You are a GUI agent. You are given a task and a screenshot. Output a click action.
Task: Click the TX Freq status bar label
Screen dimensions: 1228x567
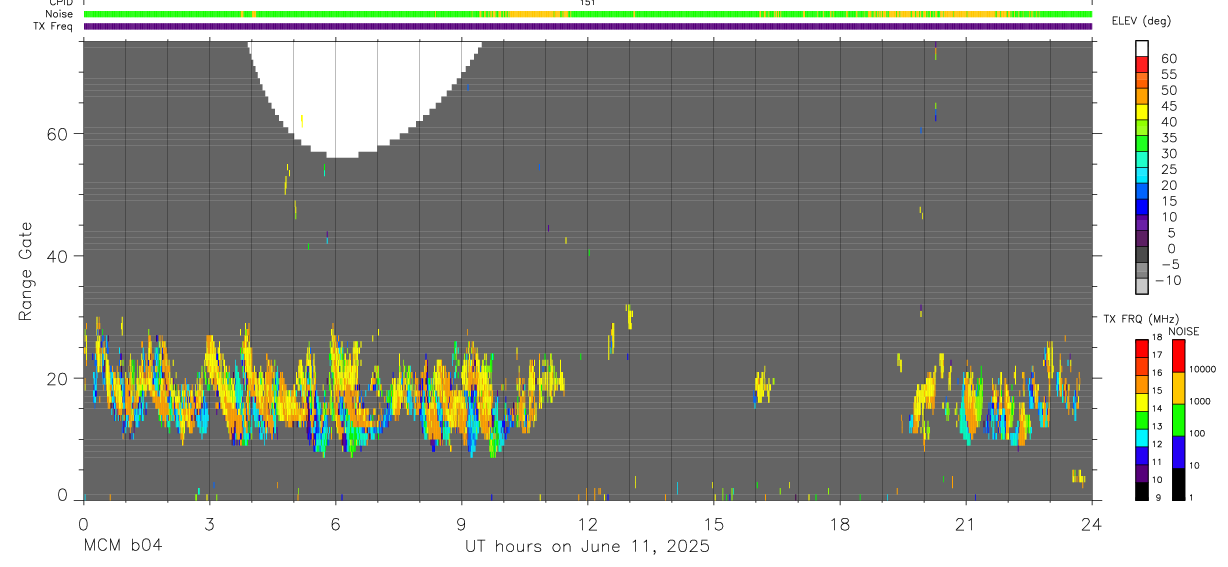pyautogui.click(x=53, y=26)
